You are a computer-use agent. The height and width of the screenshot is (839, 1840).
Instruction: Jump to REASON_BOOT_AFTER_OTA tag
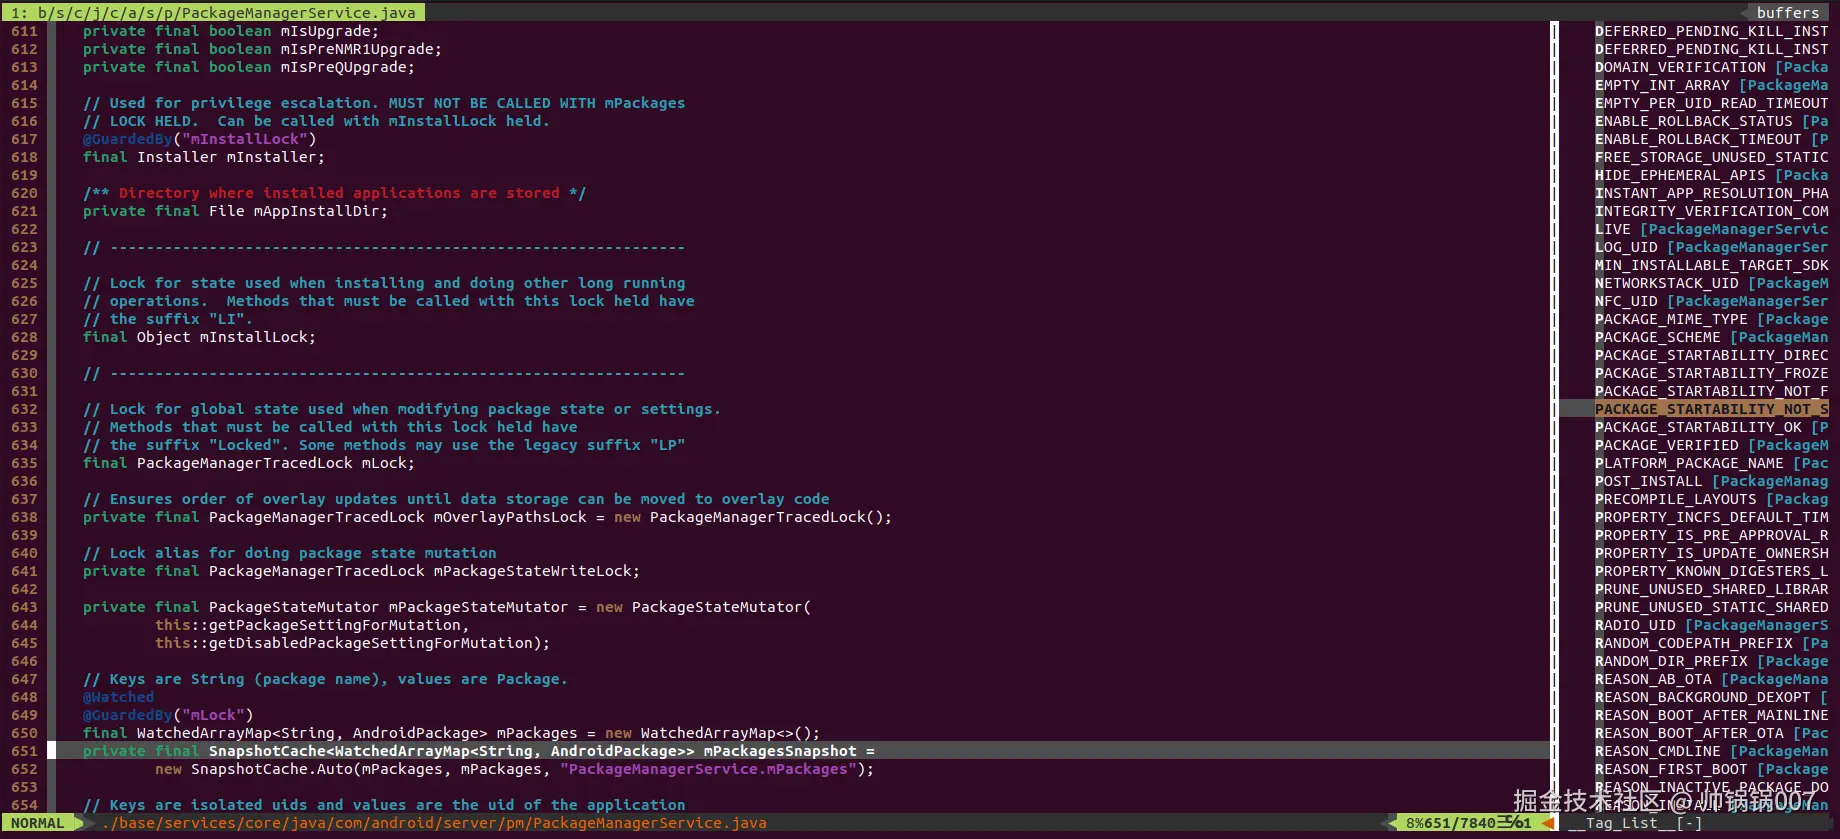1711,733
